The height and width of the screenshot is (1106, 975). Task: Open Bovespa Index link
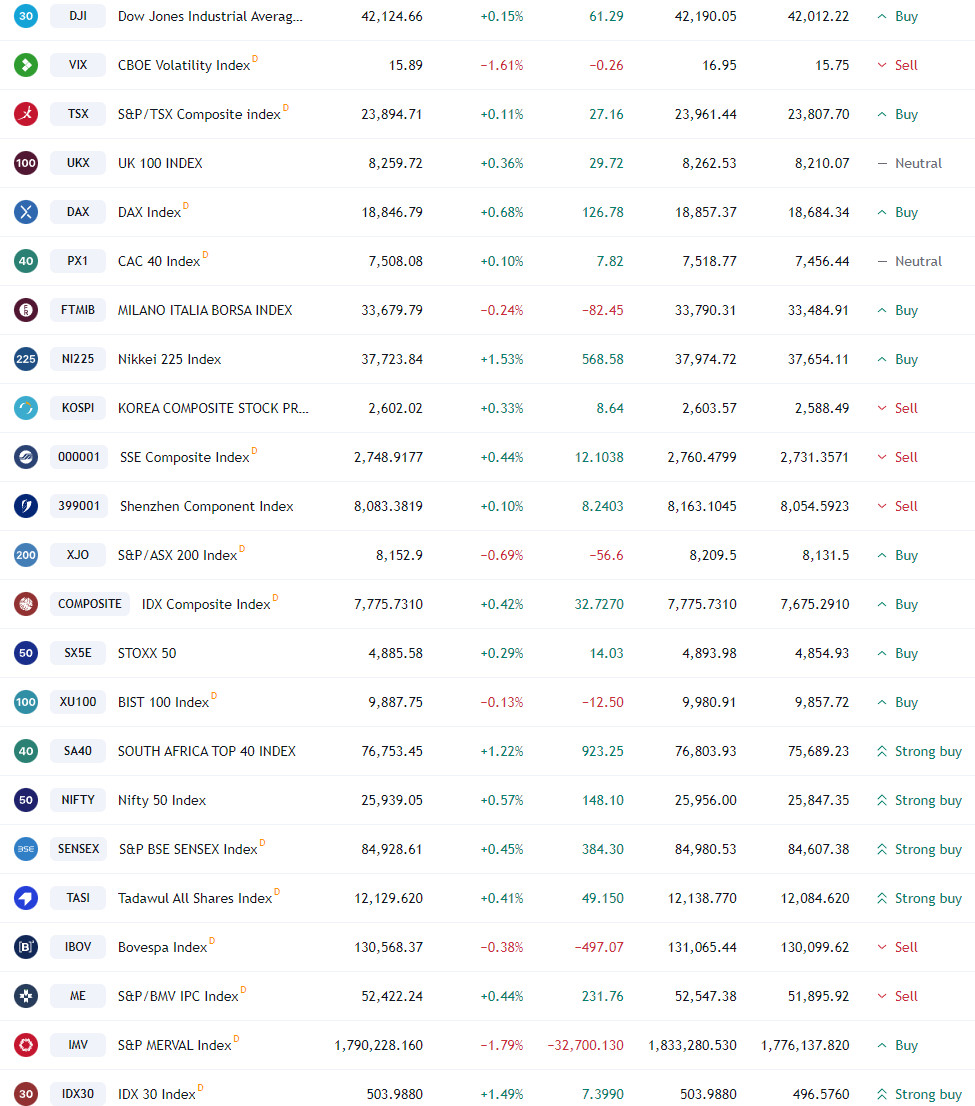click(162, 947)
